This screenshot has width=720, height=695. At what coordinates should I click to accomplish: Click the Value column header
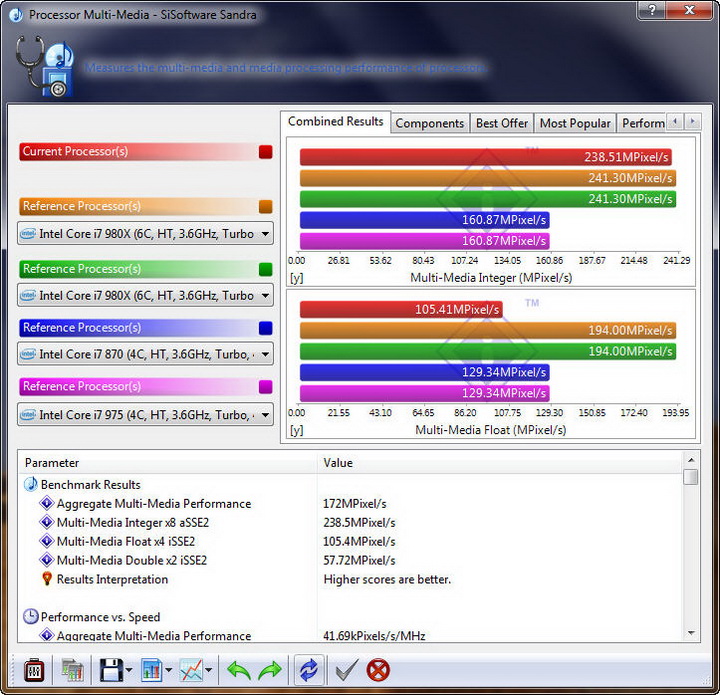(x=500, y=463)
